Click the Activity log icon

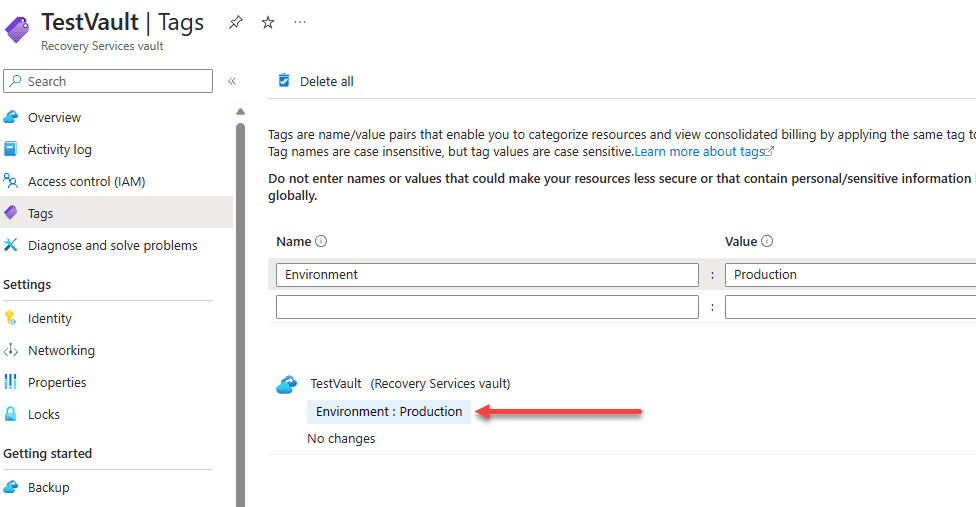11,149
